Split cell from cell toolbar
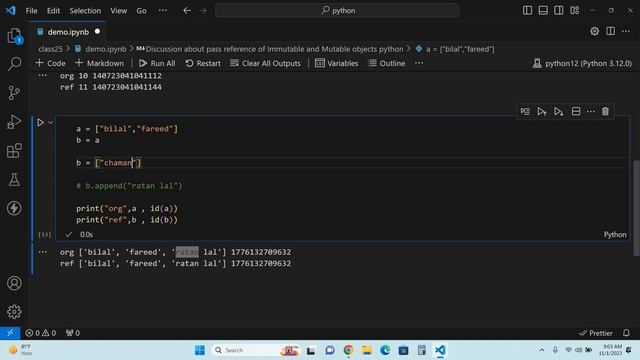The width and height of the screenshot is (640, 360). pyautogui.click(x=576, y=111)
